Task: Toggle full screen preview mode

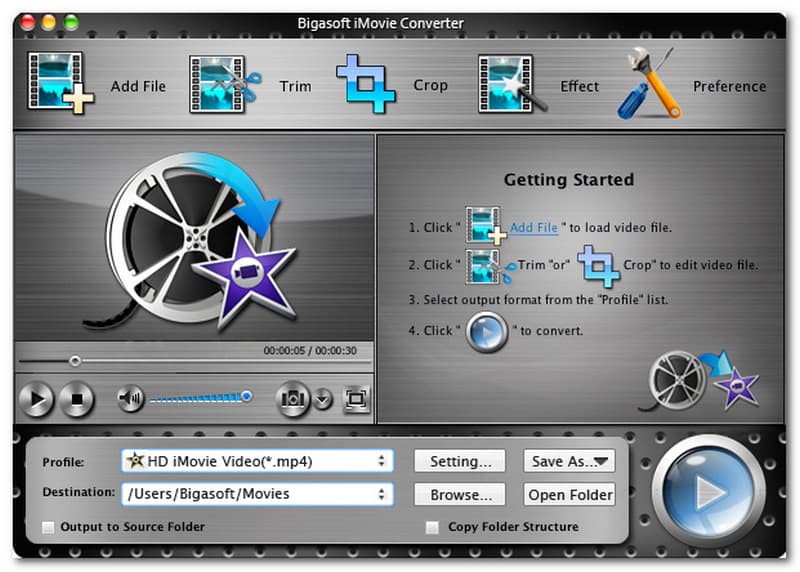Action: pyautogui.click(x=355, y=400)
